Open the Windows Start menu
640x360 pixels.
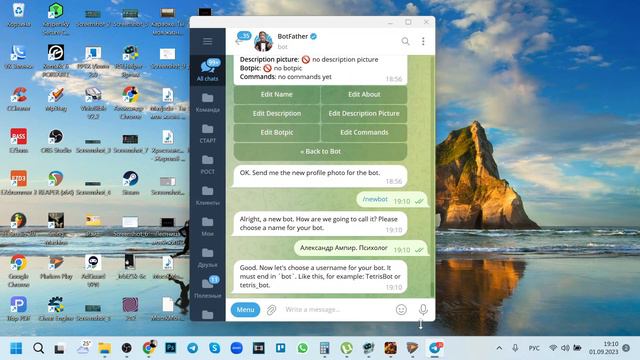[16, 348]
